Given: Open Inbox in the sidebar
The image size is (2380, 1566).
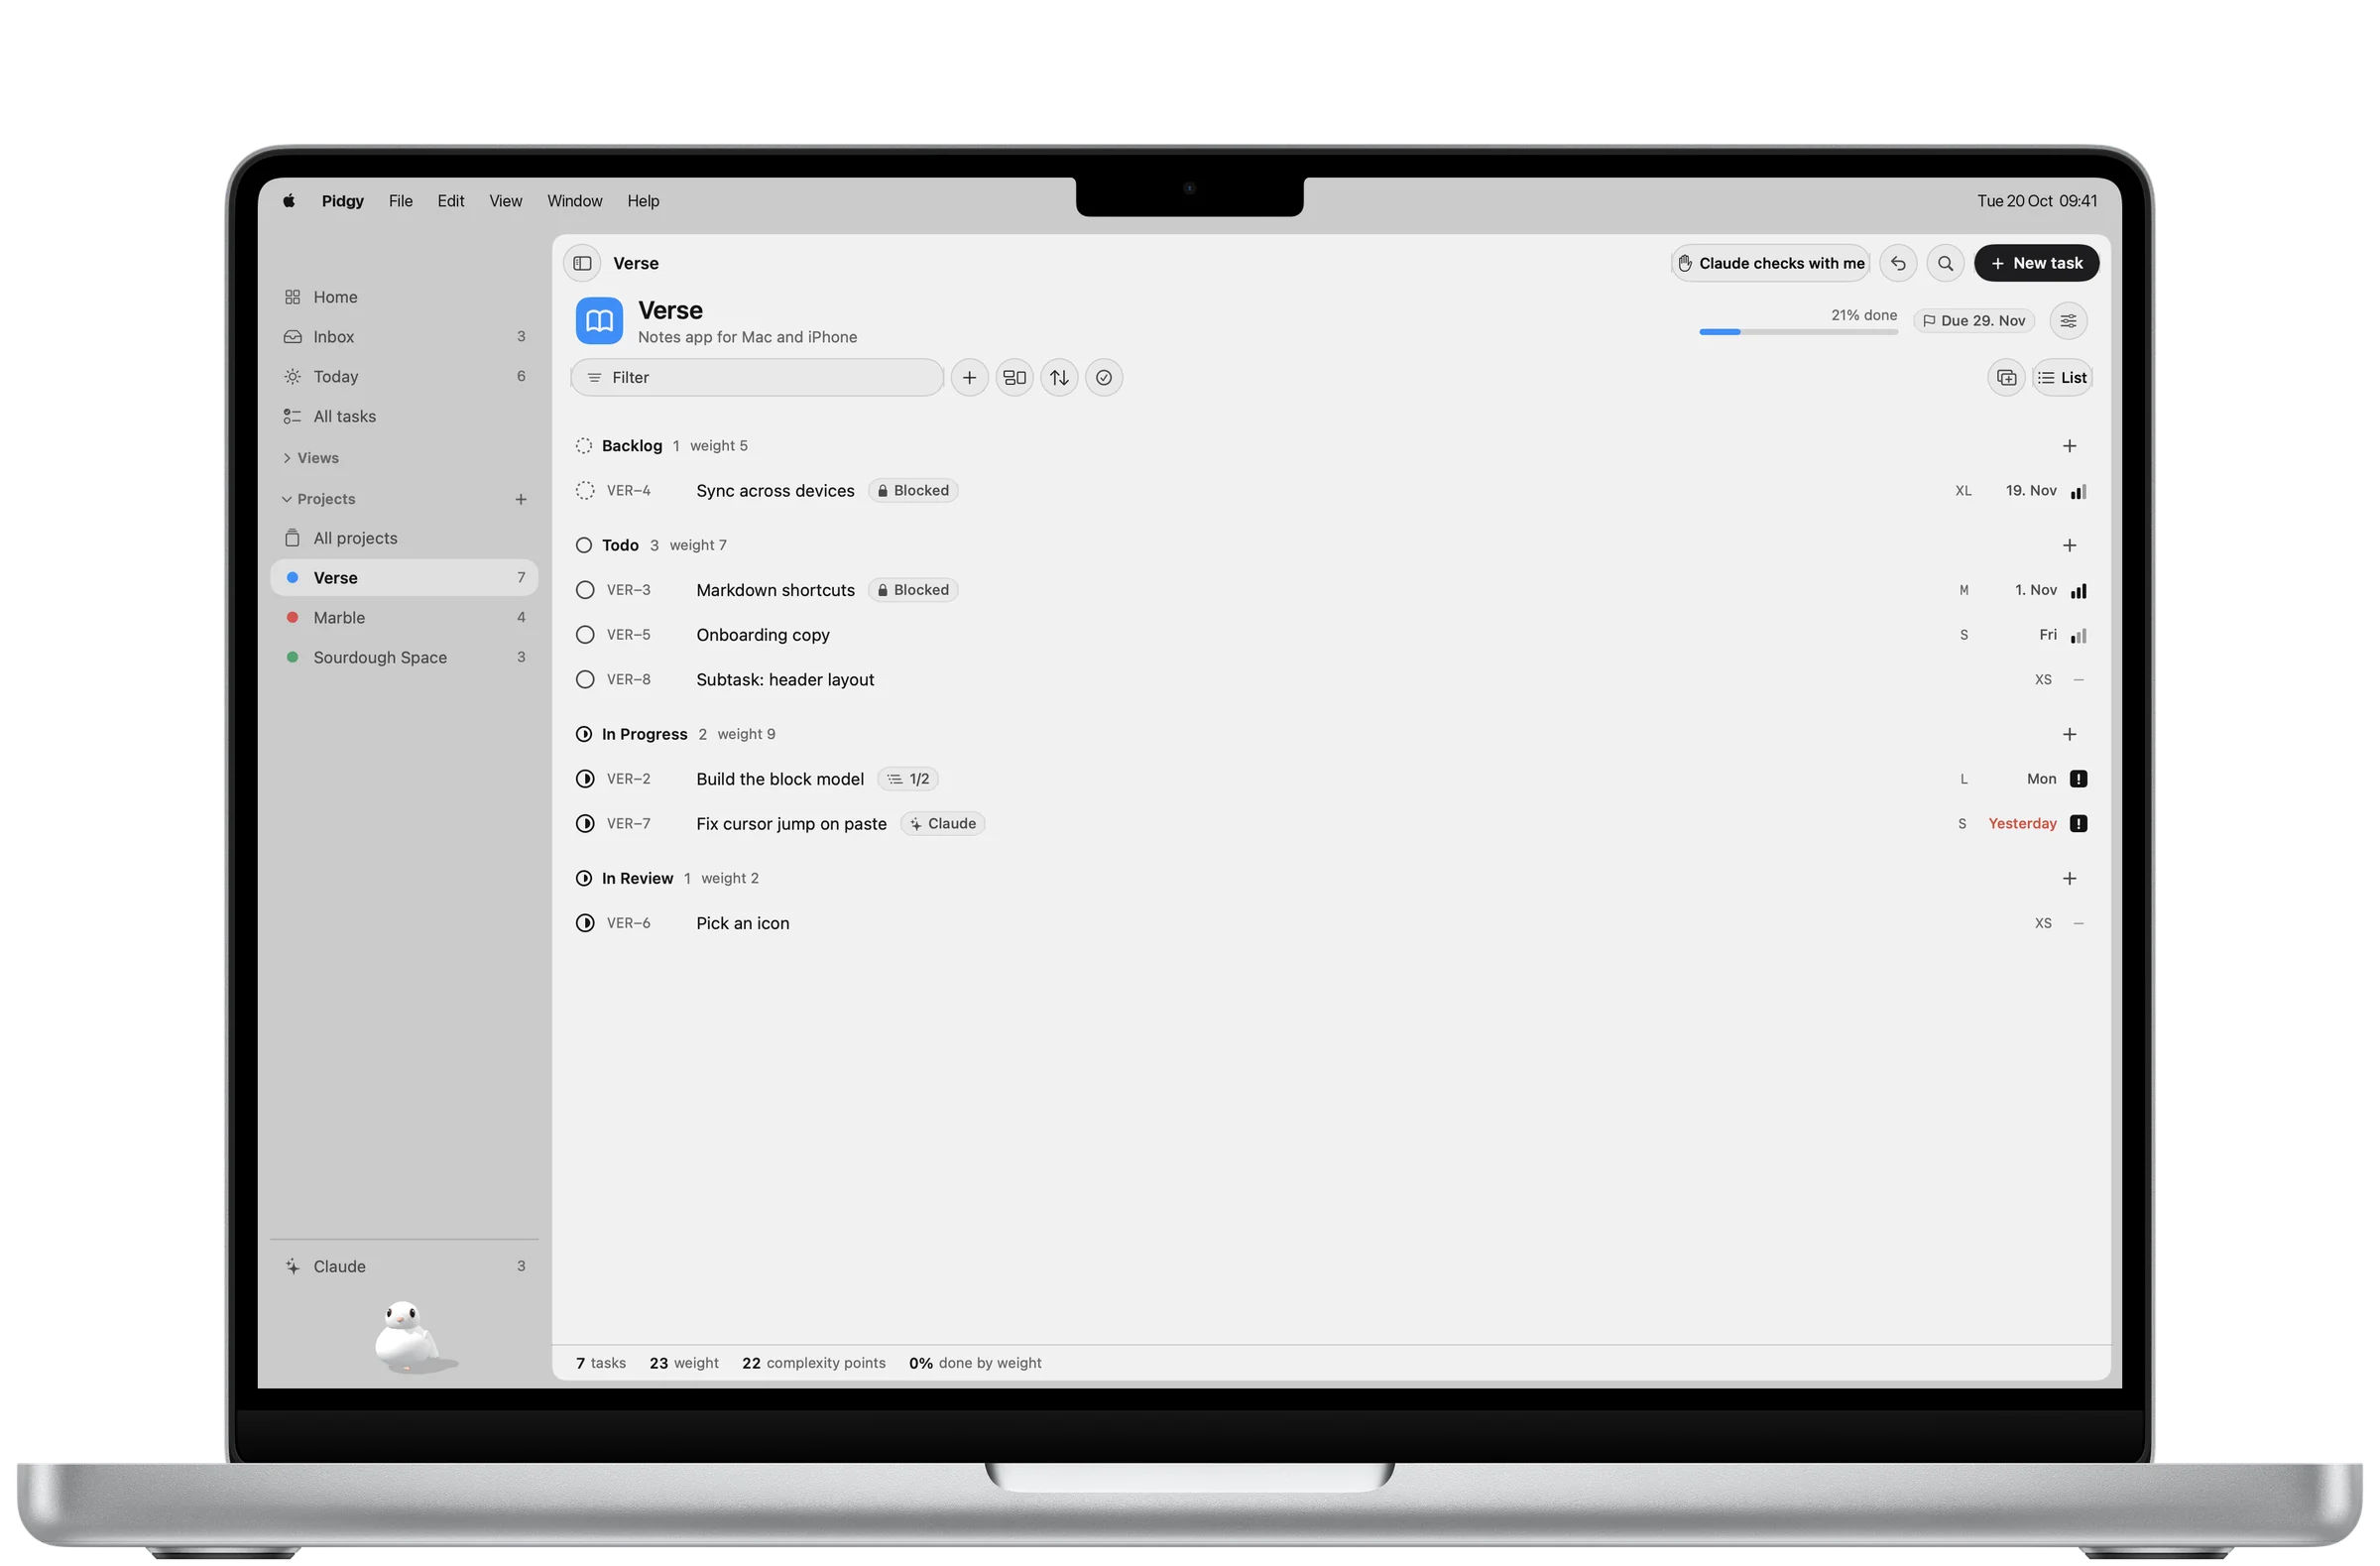Looking at the screenshot, I should [404, 337].
